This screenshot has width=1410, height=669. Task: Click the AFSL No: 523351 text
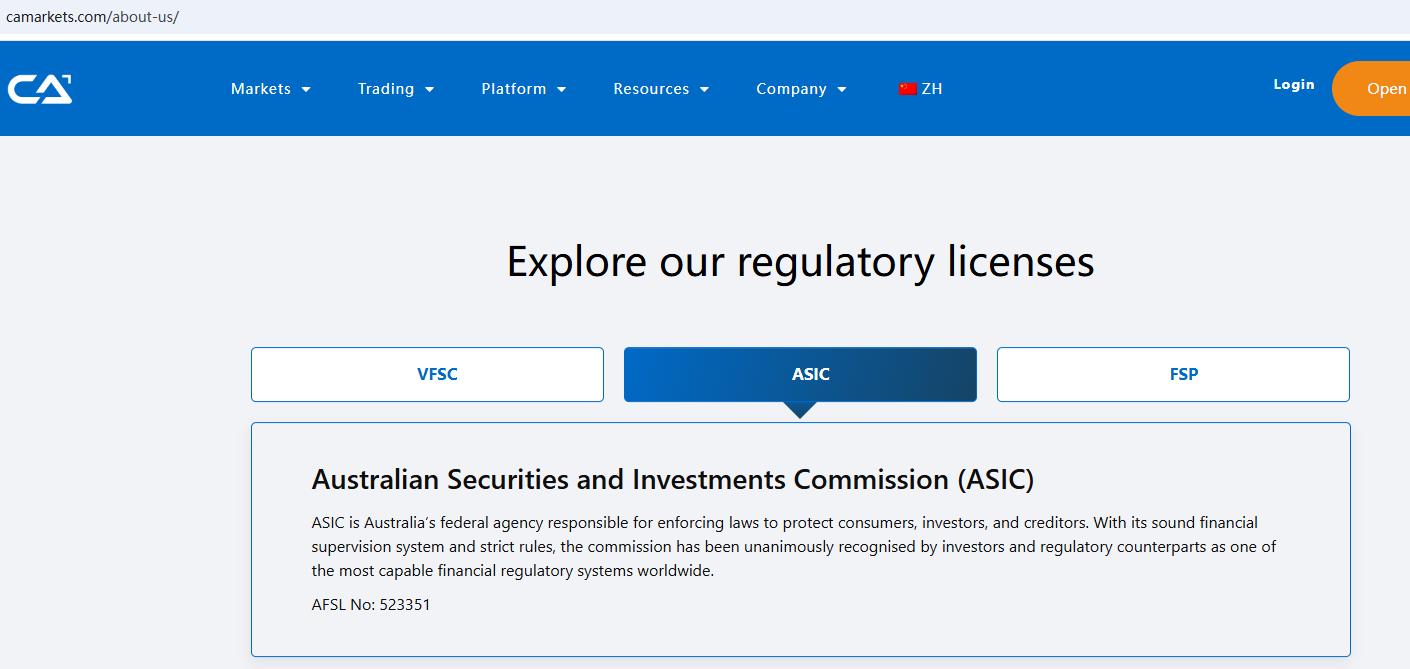pyautogui.click(x=371, y=605)
